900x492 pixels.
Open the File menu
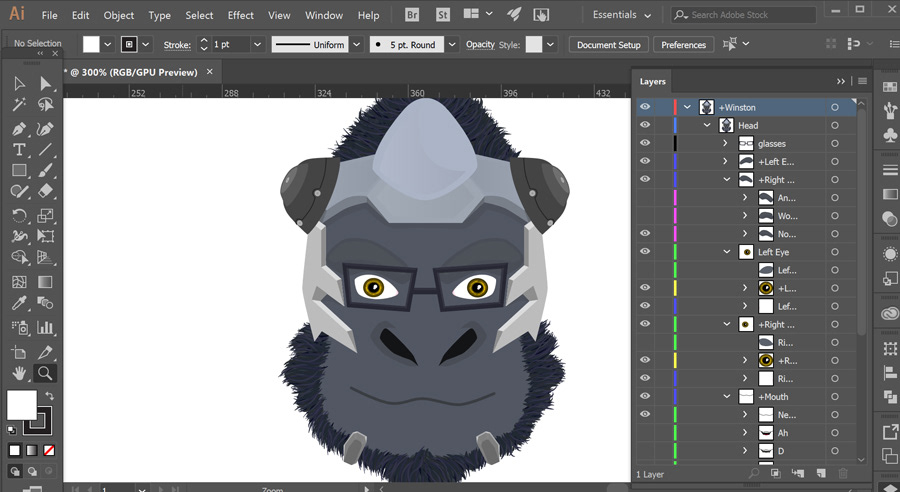pos(49,16)
